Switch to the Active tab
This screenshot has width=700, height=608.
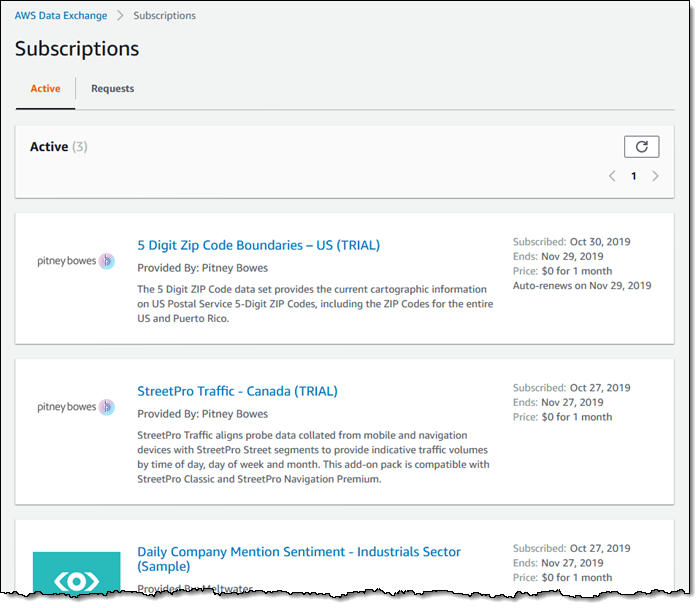[x=45, y=89]
